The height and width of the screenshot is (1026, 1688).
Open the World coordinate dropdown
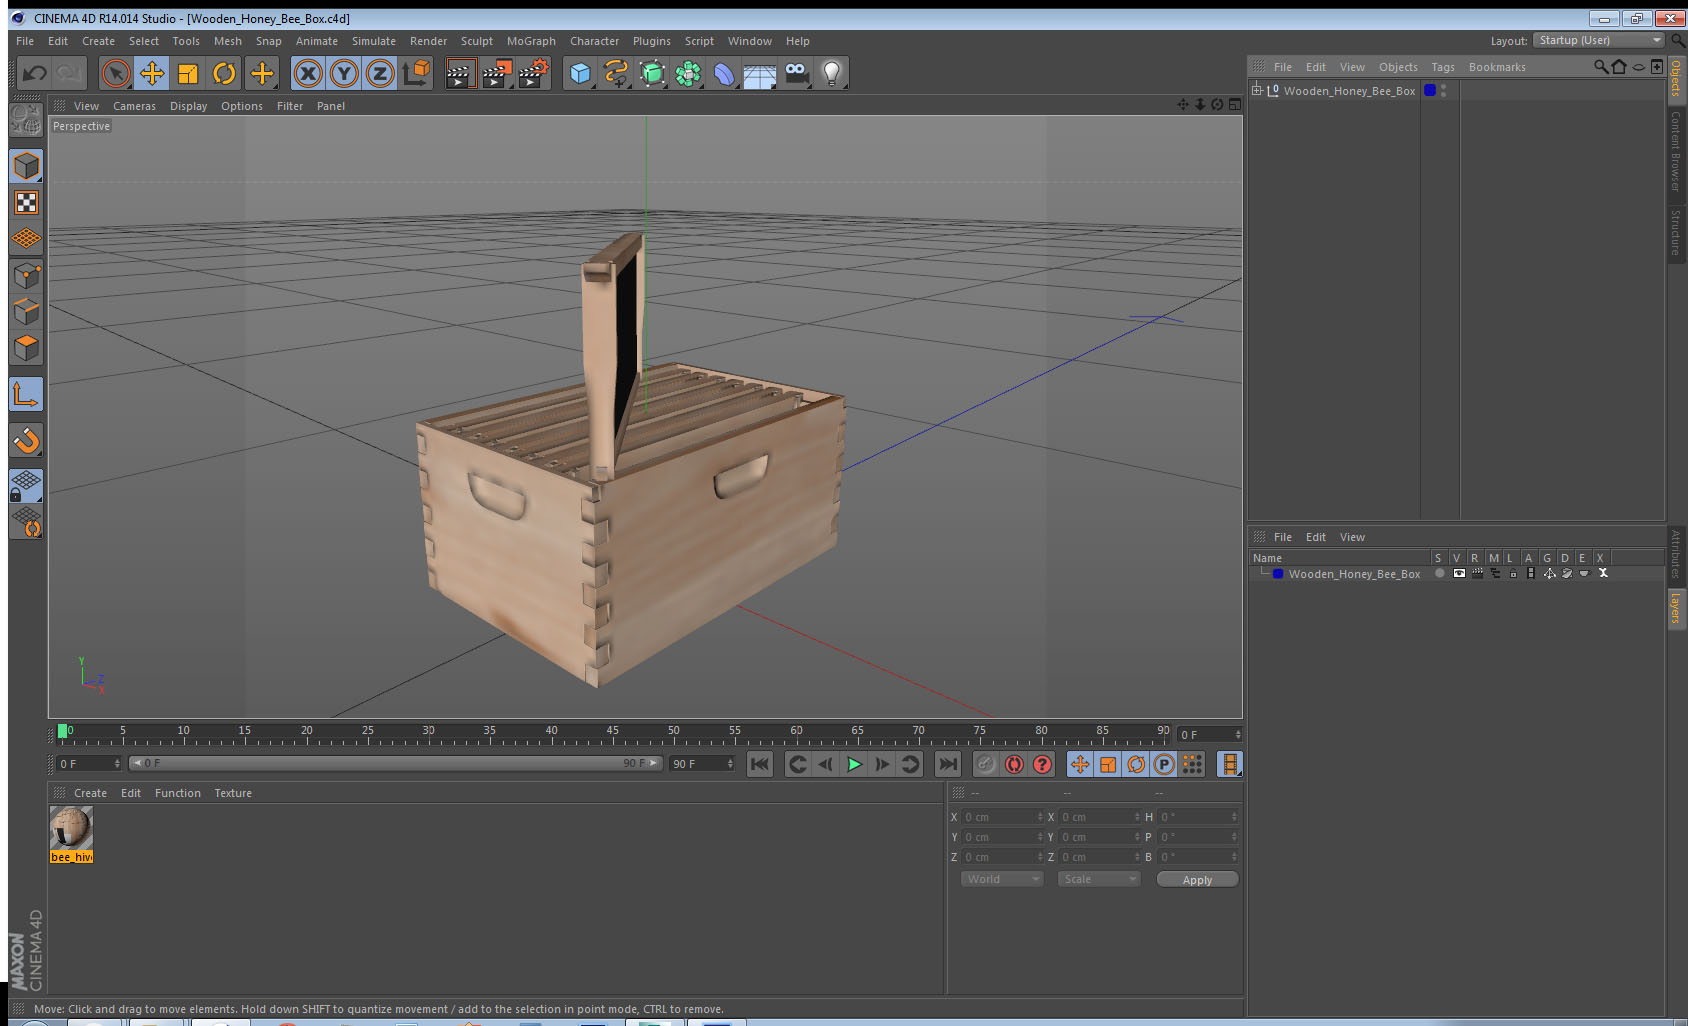coord(1001,879)
